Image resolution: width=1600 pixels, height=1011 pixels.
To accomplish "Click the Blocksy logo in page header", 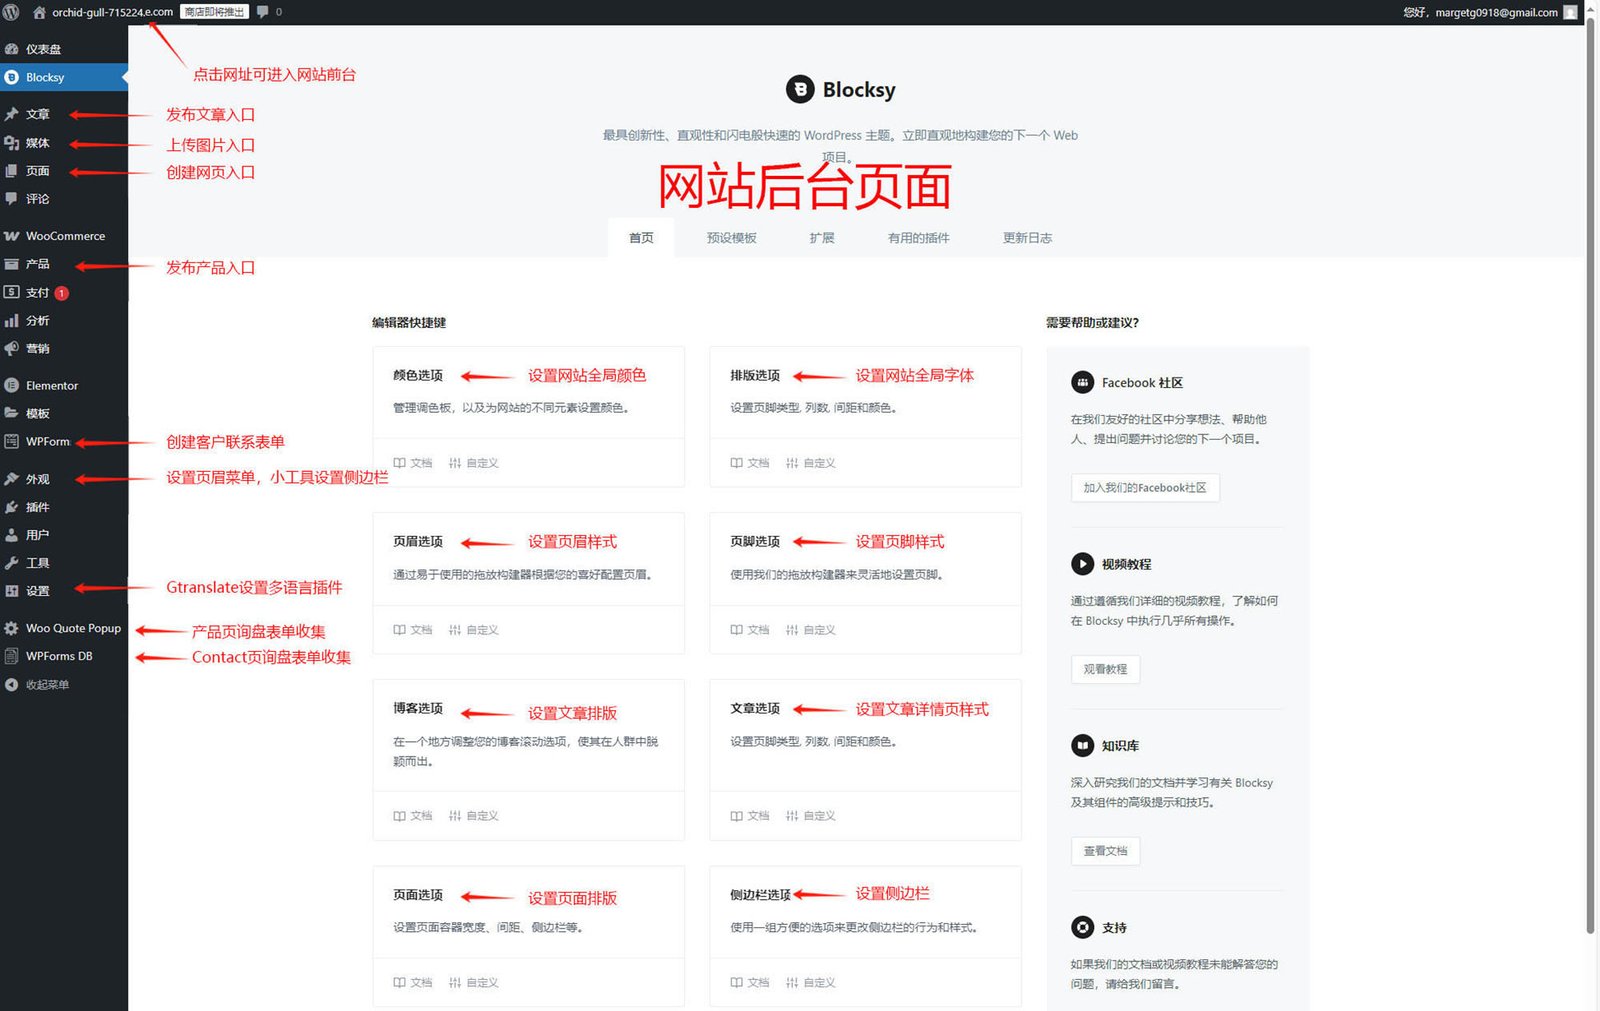I will pyautogui.click(x=800, y=90).
